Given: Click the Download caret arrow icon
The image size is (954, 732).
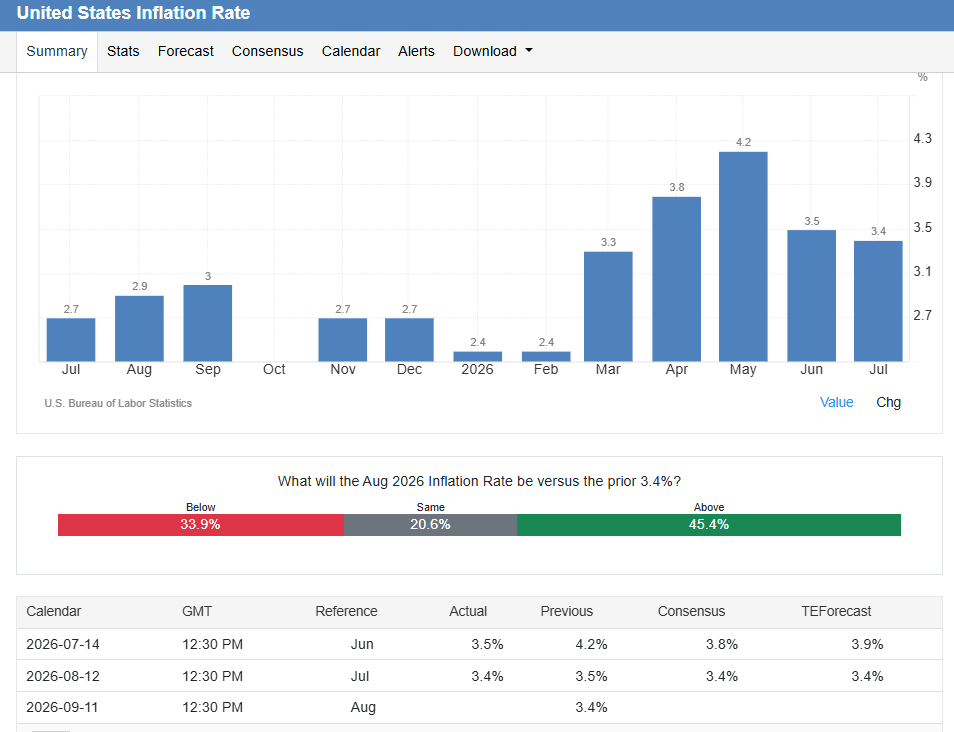Looking at the screenshot, I should (529, 51).
